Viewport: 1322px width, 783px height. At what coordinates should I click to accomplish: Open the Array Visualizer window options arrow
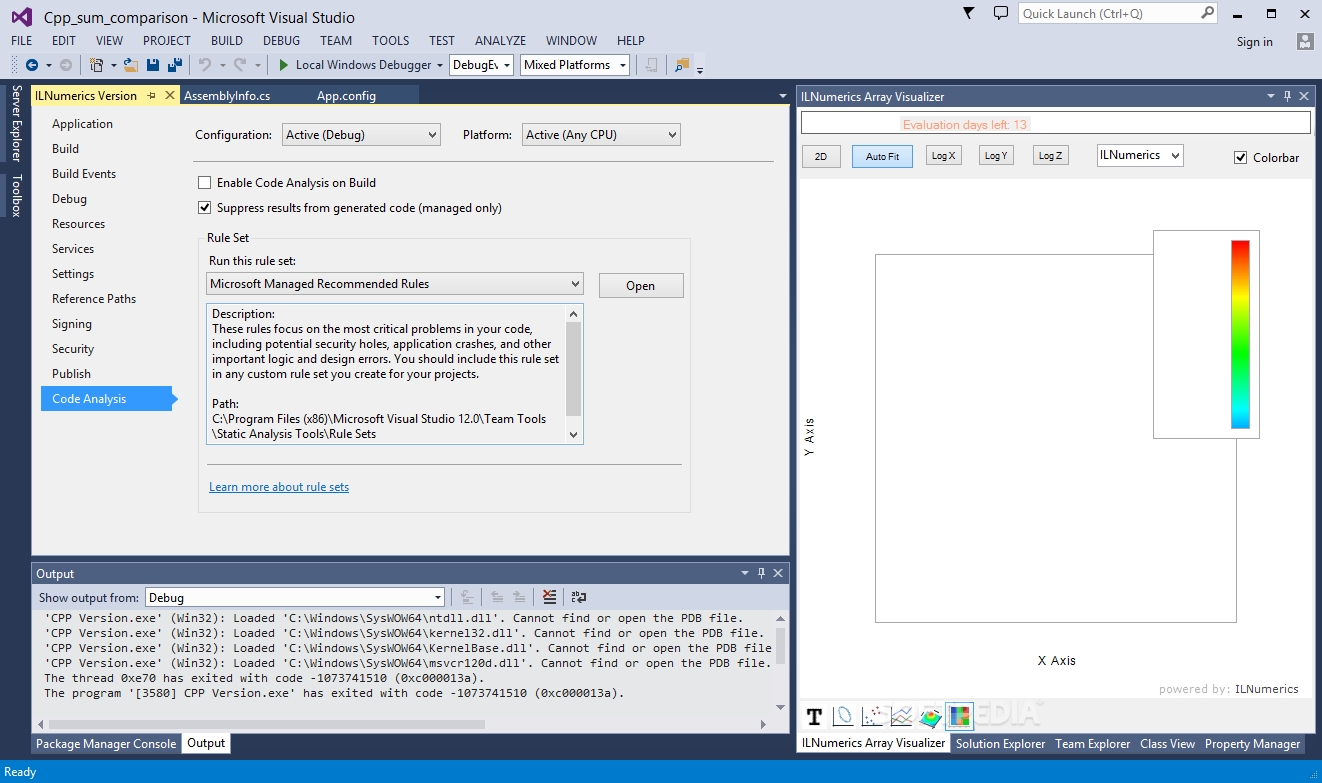[1271, 96]
